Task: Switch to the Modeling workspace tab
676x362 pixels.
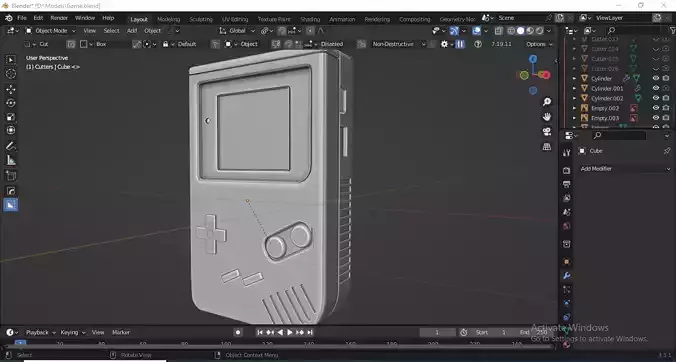Action: pyautogui.click(x=169, y=19)
